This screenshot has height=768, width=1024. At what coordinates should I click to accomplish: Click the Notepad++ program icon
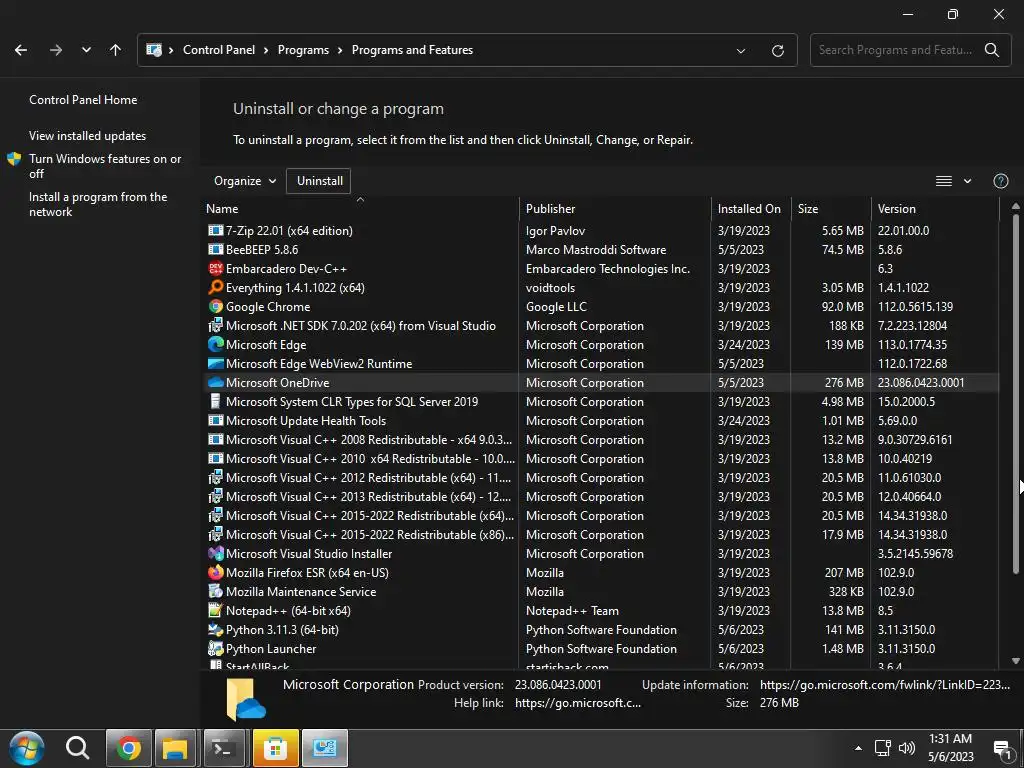[x=215, y=611]
